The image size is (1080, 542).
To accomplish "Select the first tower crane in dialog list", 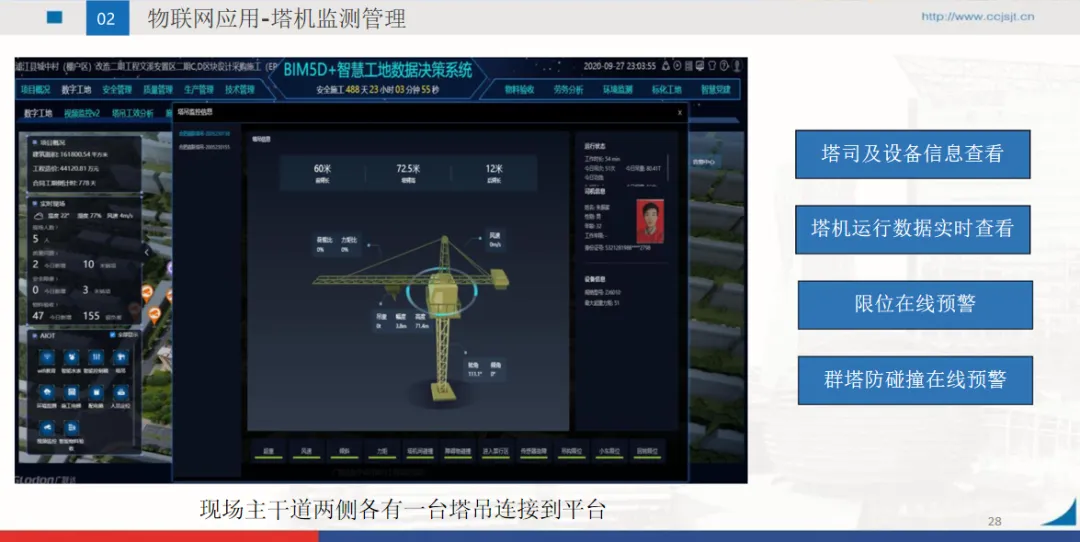I will click(x=205, y=134).
